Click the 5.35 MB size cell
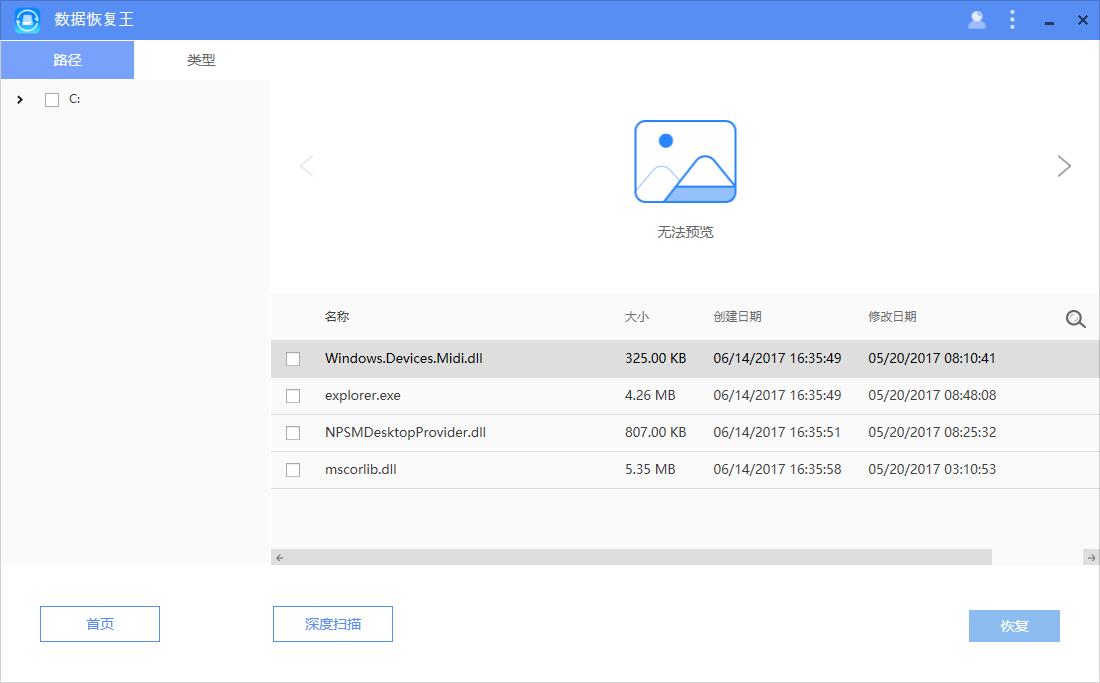 [x=650, y=469]
